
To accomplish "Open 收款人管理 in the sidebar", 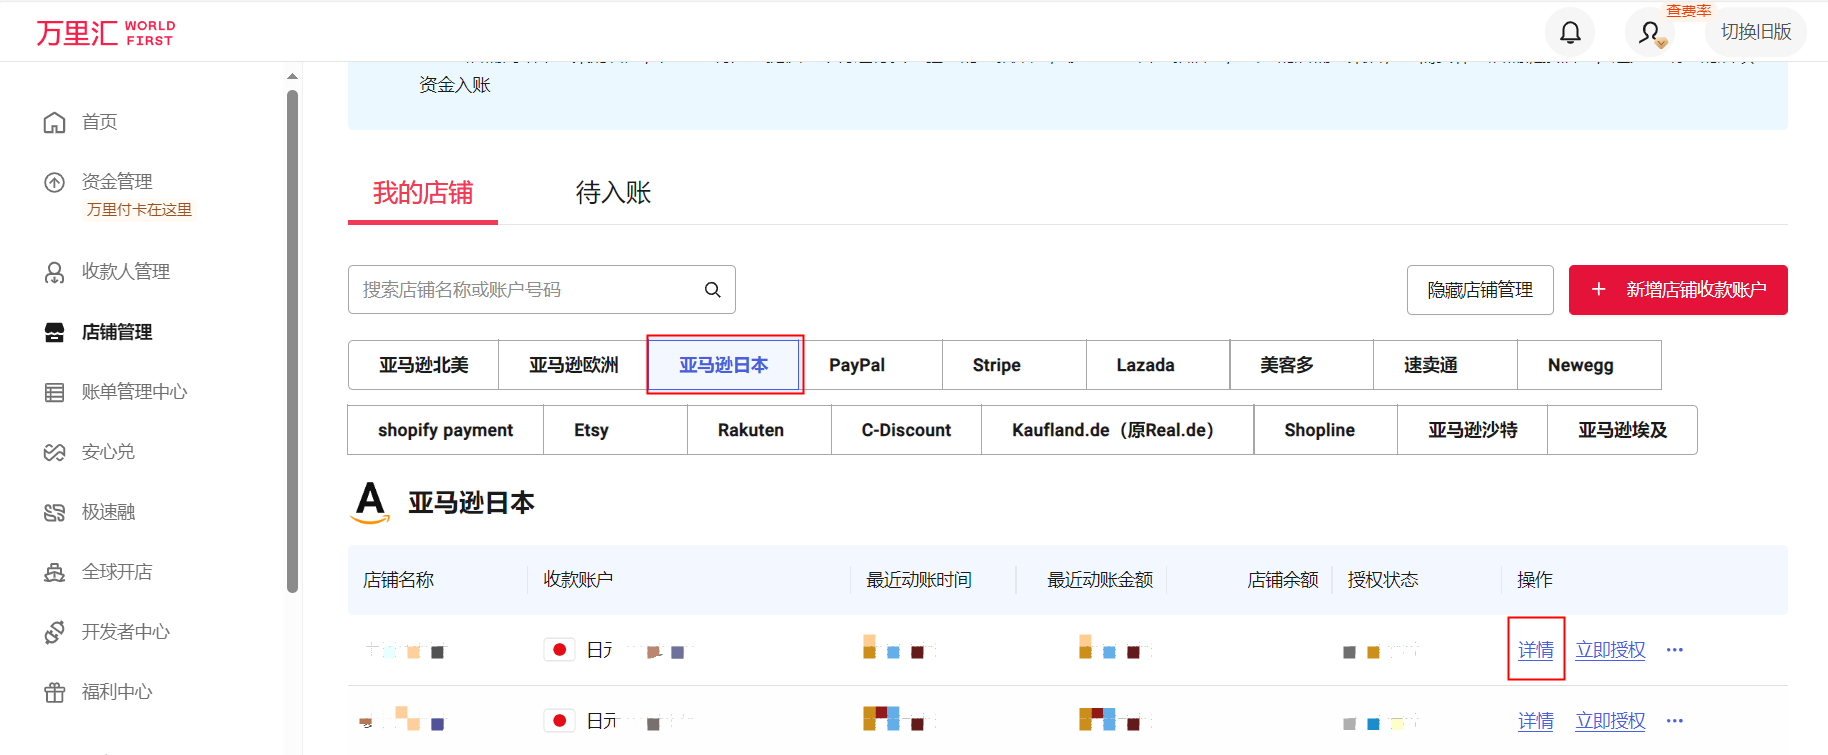I will [x=126, y=272].
